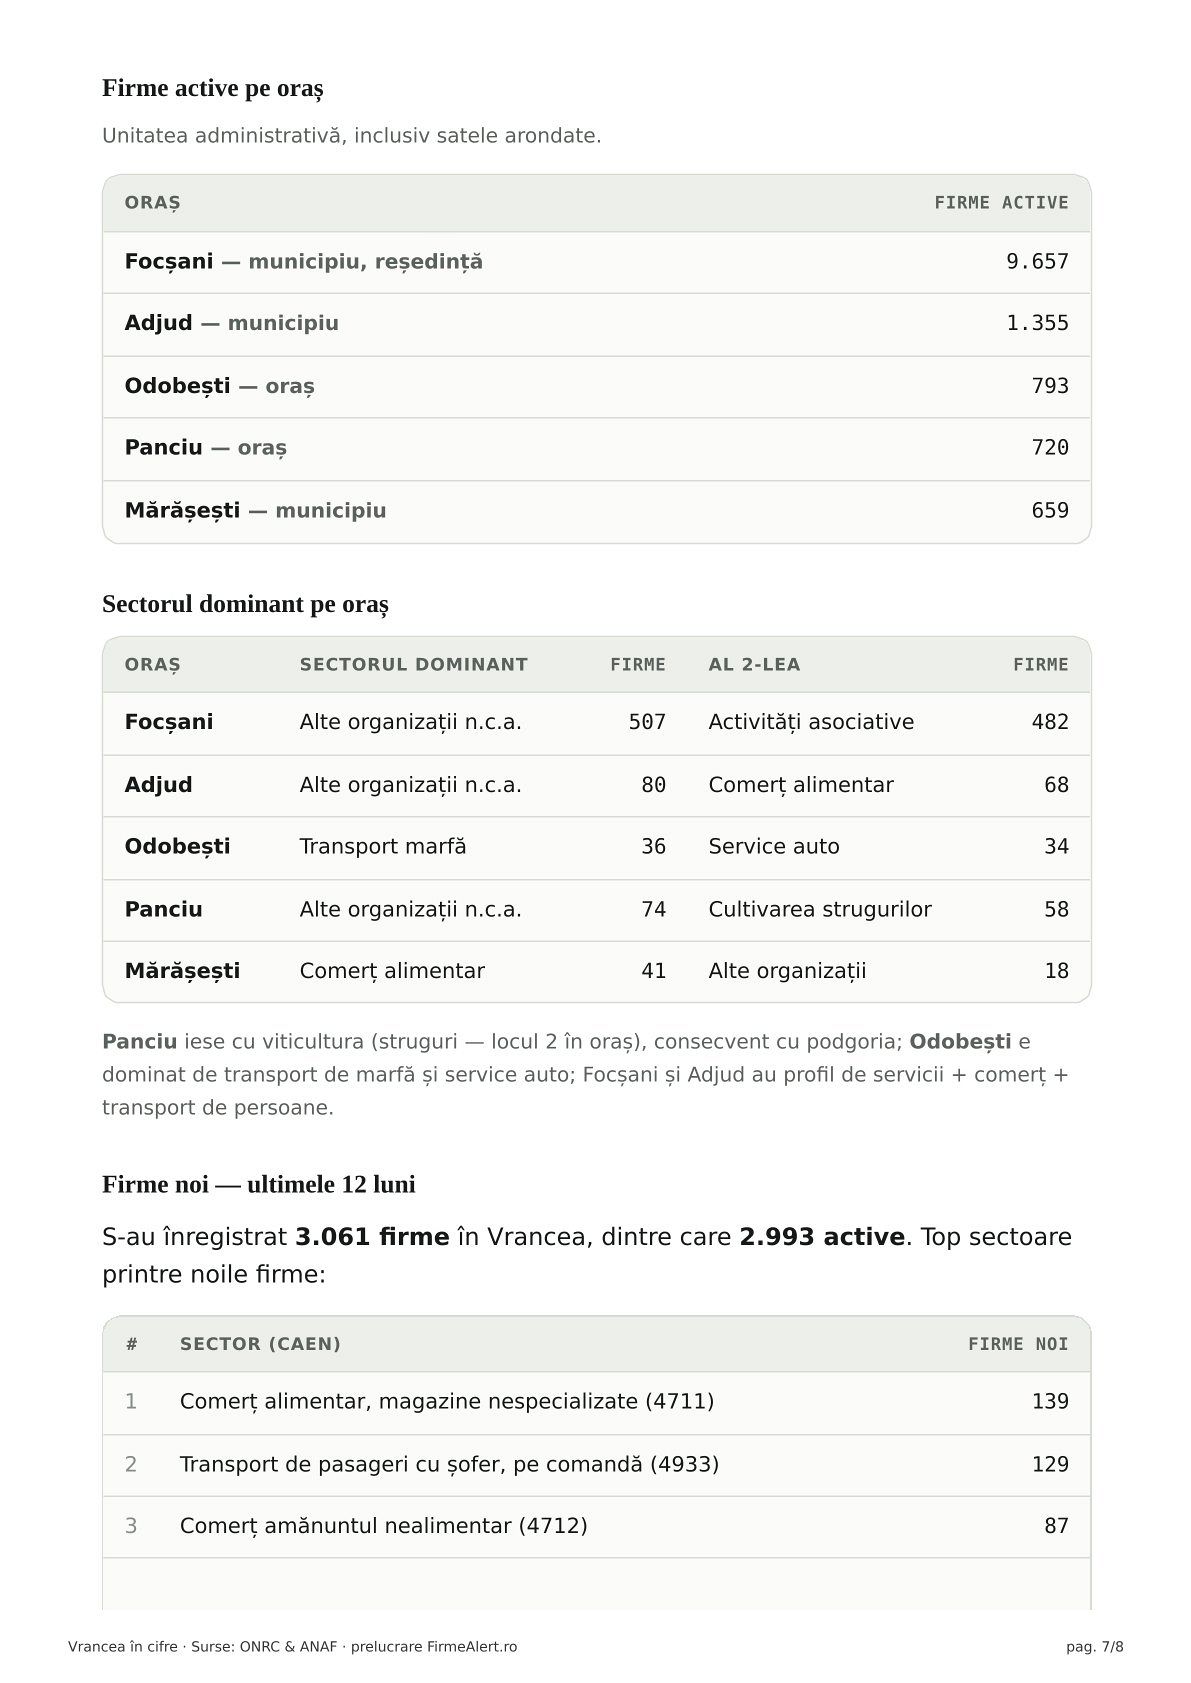Click the FIRME ACTIVE column header
Image resolution: width=1191 pixels, height=1683 pixels.
[x=1001, y=203]
